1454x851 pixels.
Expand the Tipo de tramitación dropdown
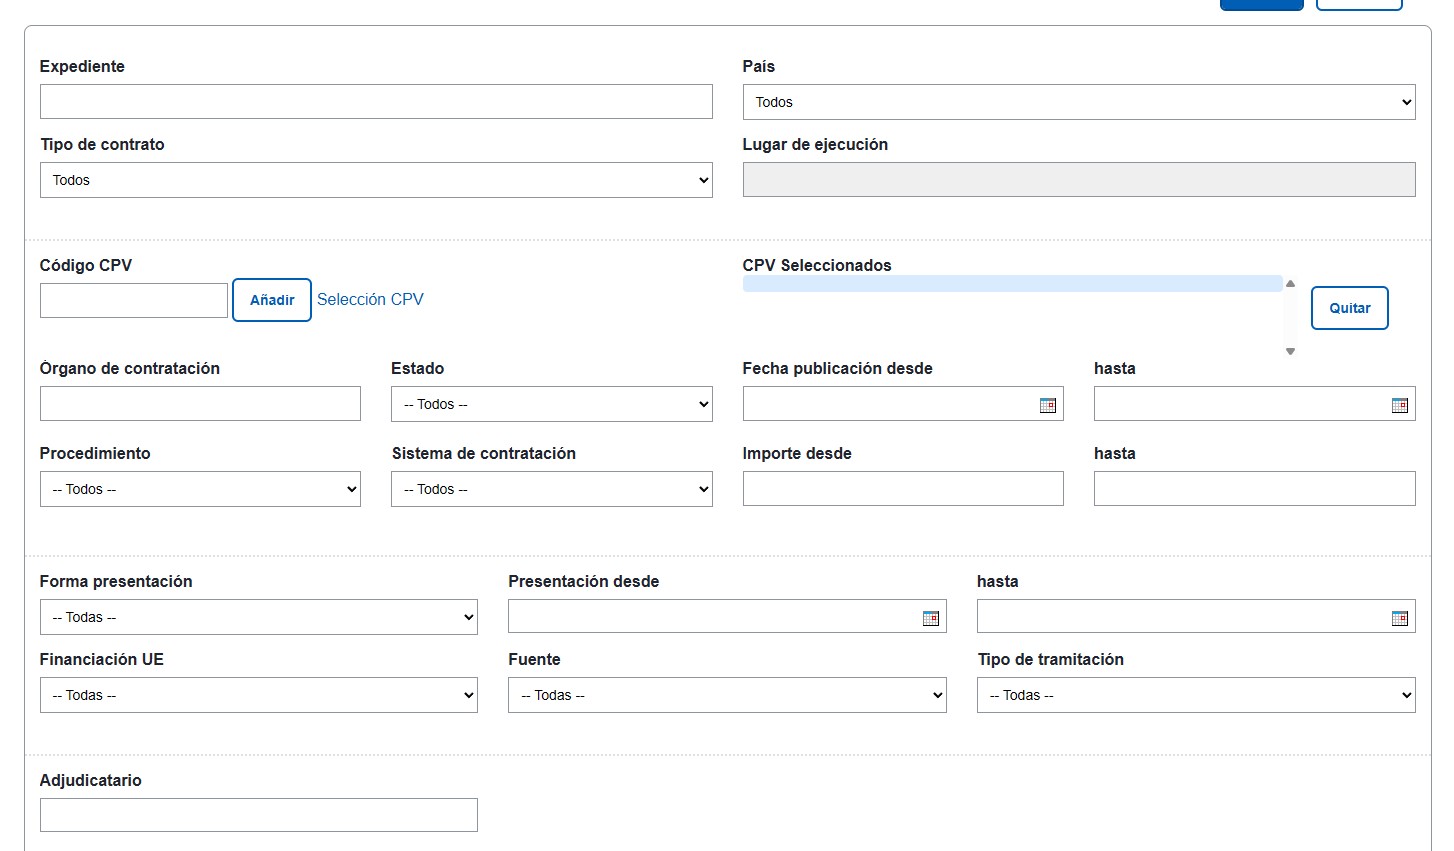click(x=1196, y=695)
